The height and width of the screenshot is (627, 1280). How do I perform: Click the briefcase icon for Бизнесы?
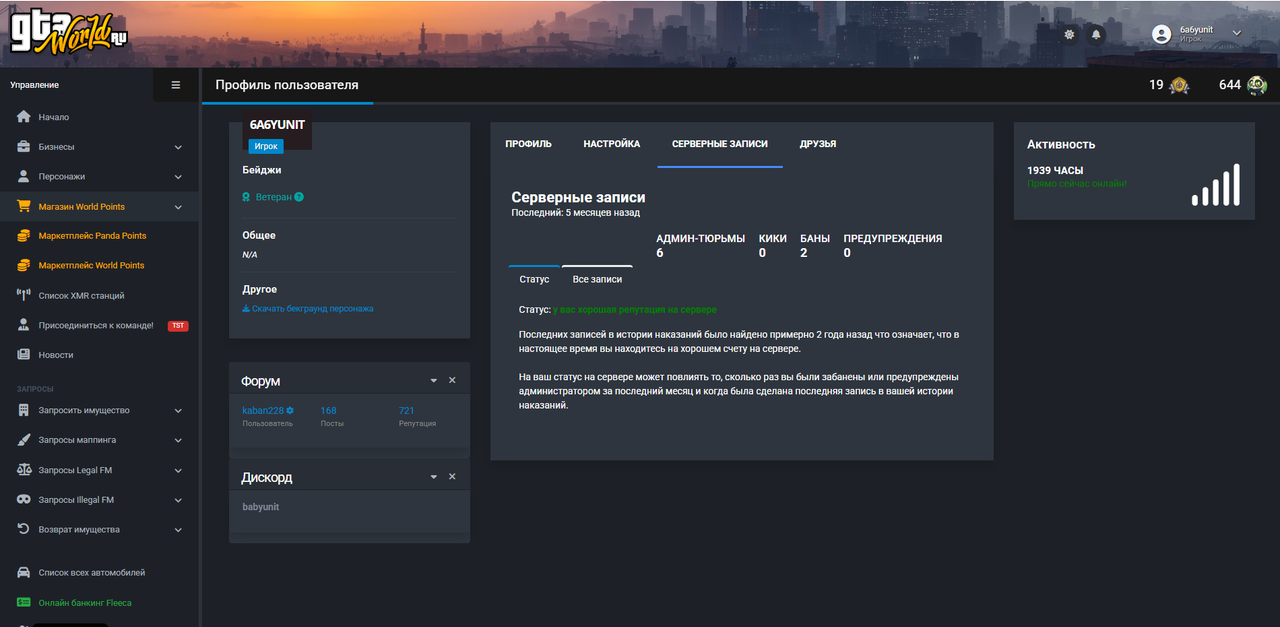(24, 147)
